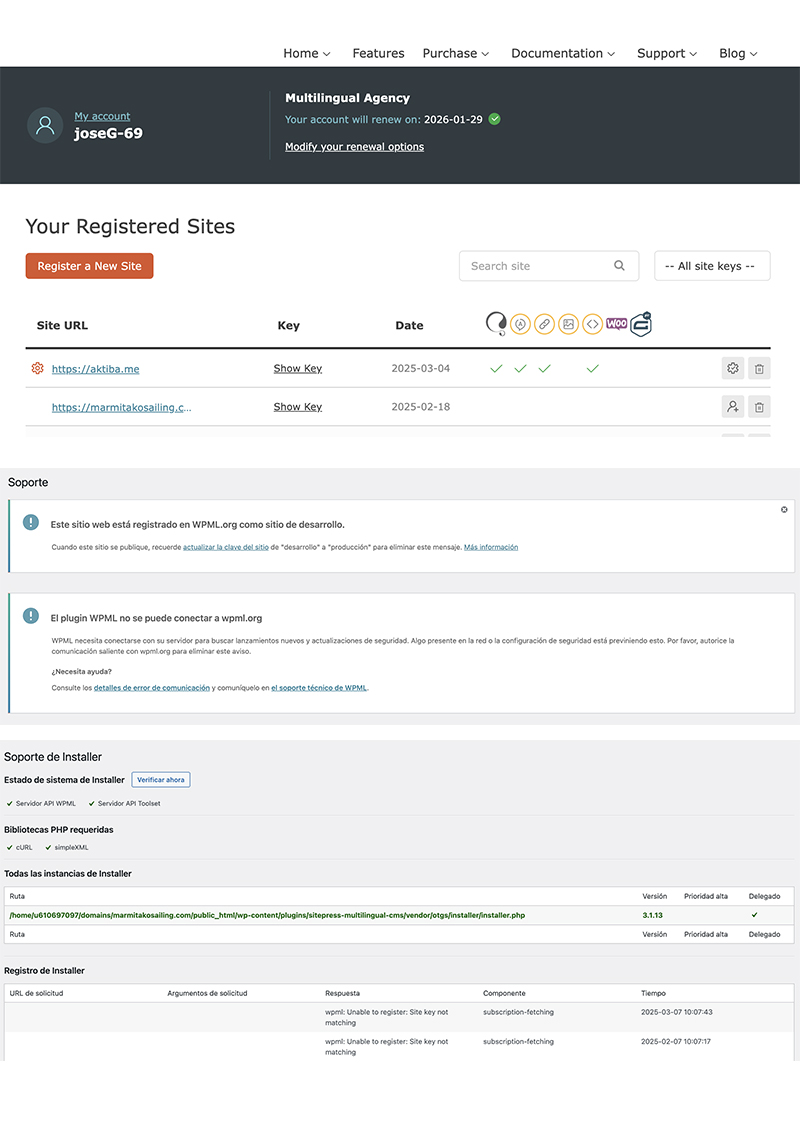Click the Multilingual Agency account type
Viewport: 800px width, 1124px height.
348,97
